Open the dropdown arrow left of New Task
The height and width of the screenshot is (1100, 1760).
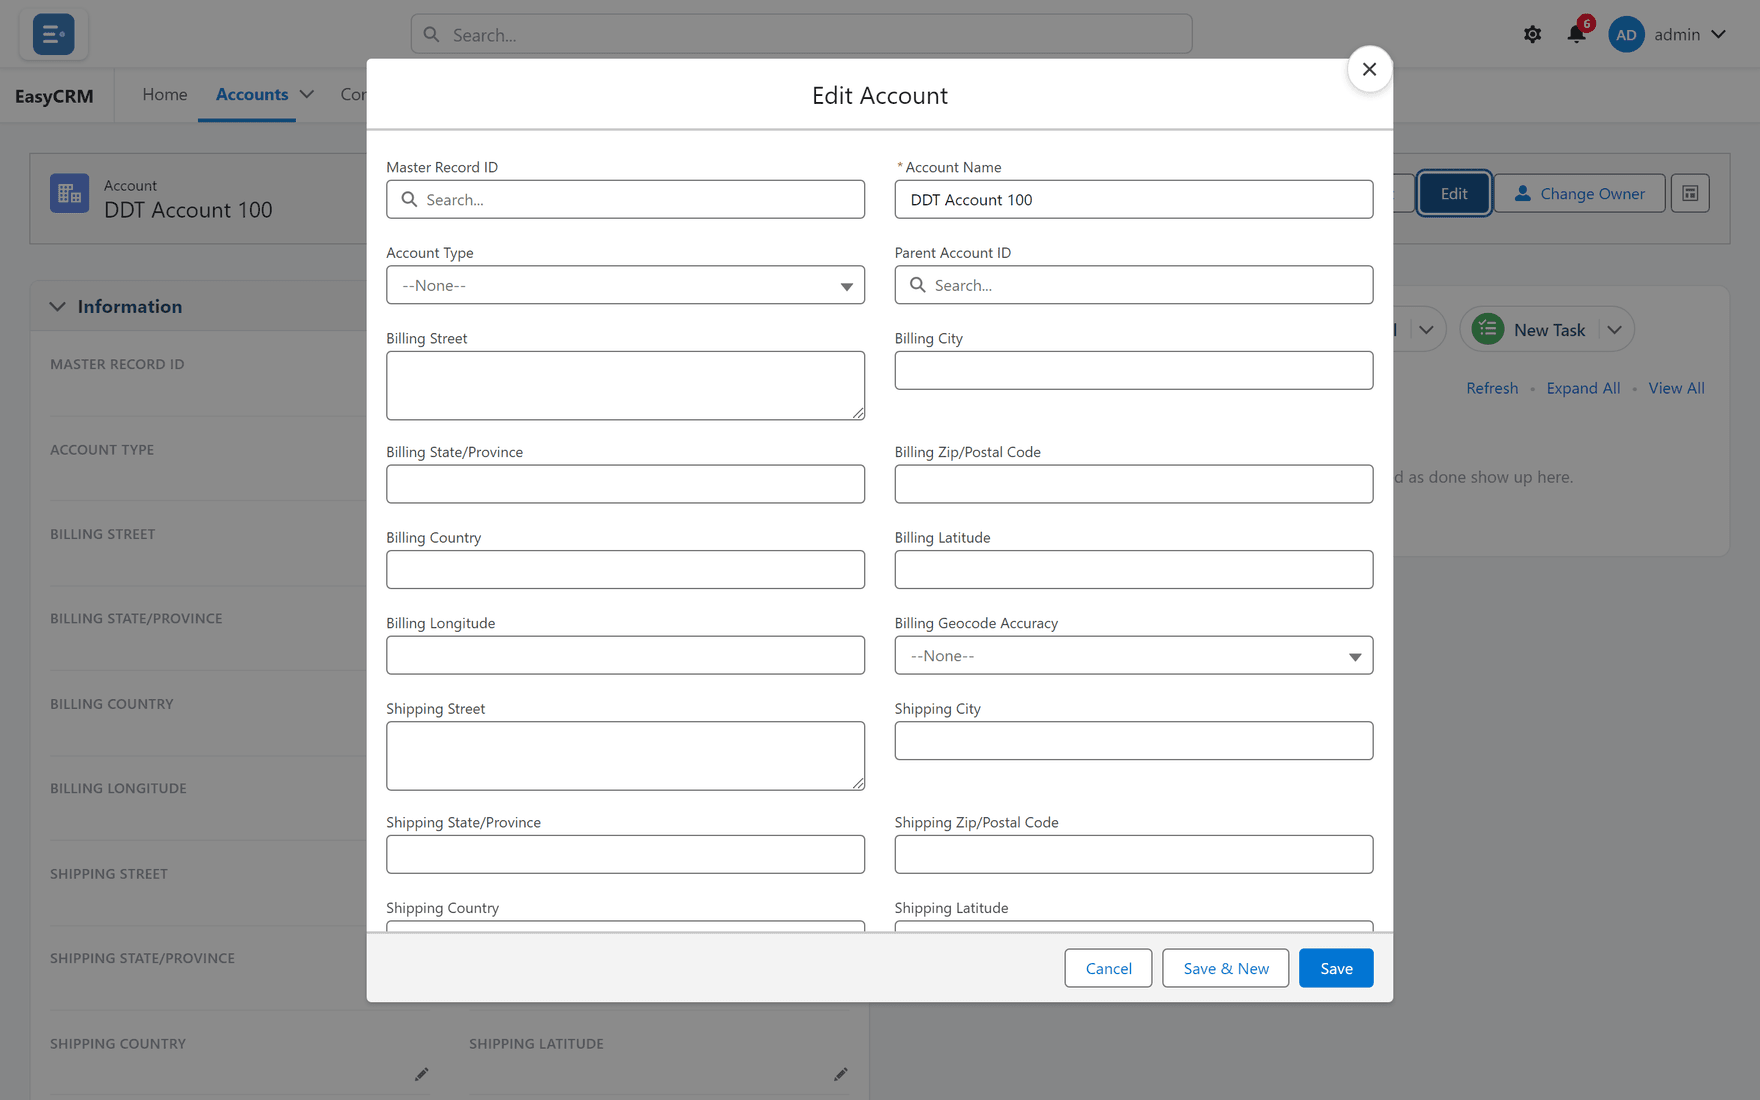(x=1426, y=329)
